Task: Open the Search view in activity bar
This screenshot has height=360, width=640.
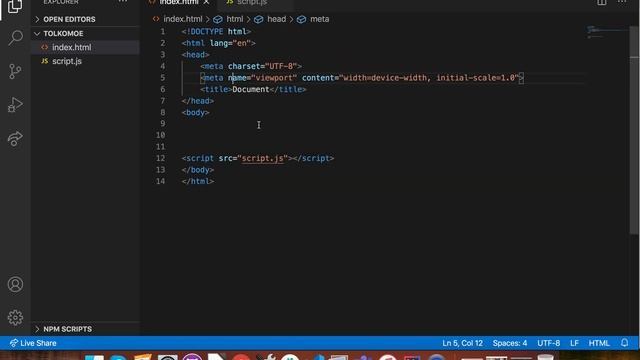Action: pyautogui.click(x=15, y=38)
